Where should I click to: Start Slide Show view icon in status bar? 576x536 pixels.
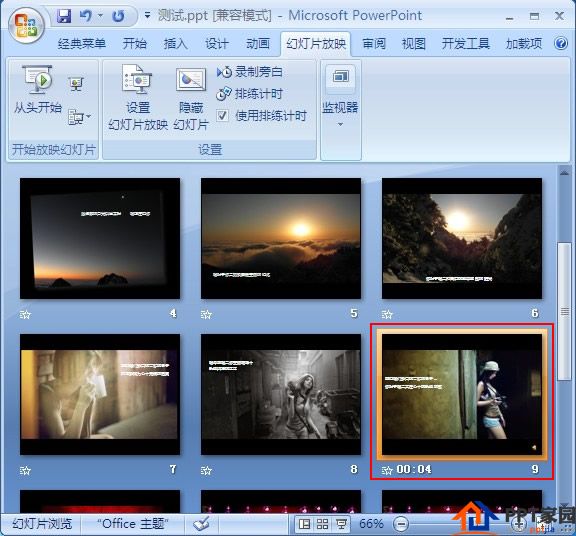[x=341, y=524]
